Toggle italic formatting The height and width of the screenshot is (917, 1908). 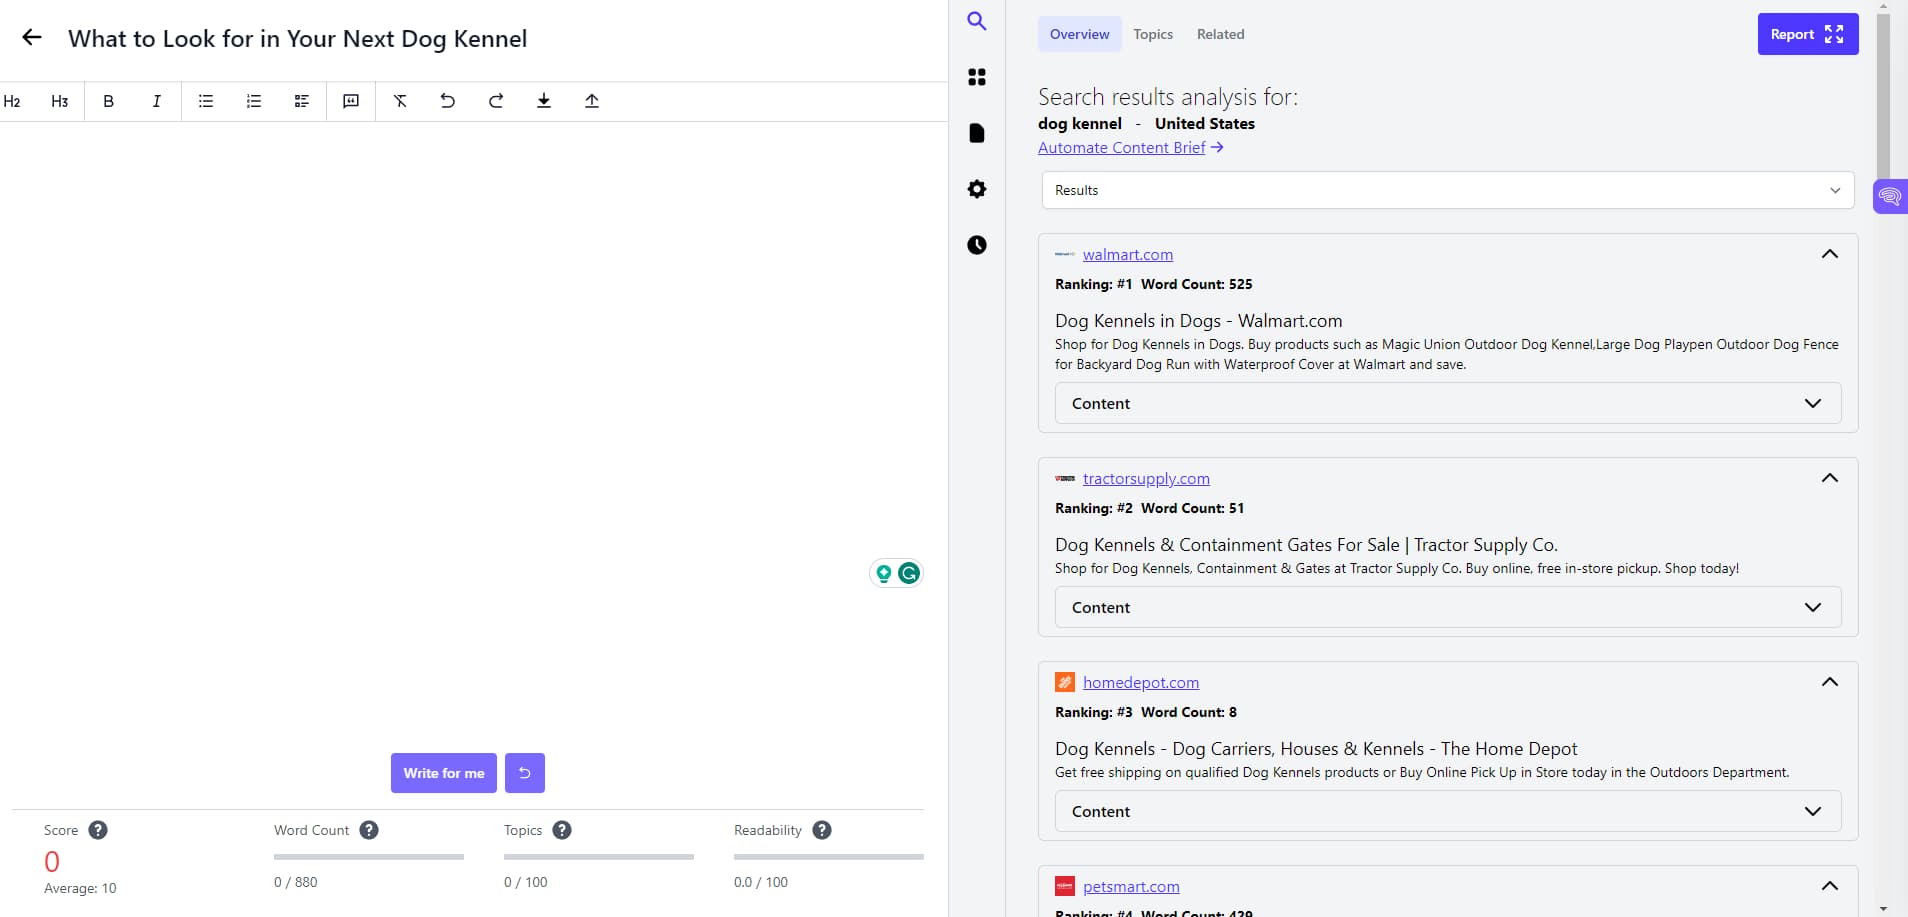click(156, 101)
